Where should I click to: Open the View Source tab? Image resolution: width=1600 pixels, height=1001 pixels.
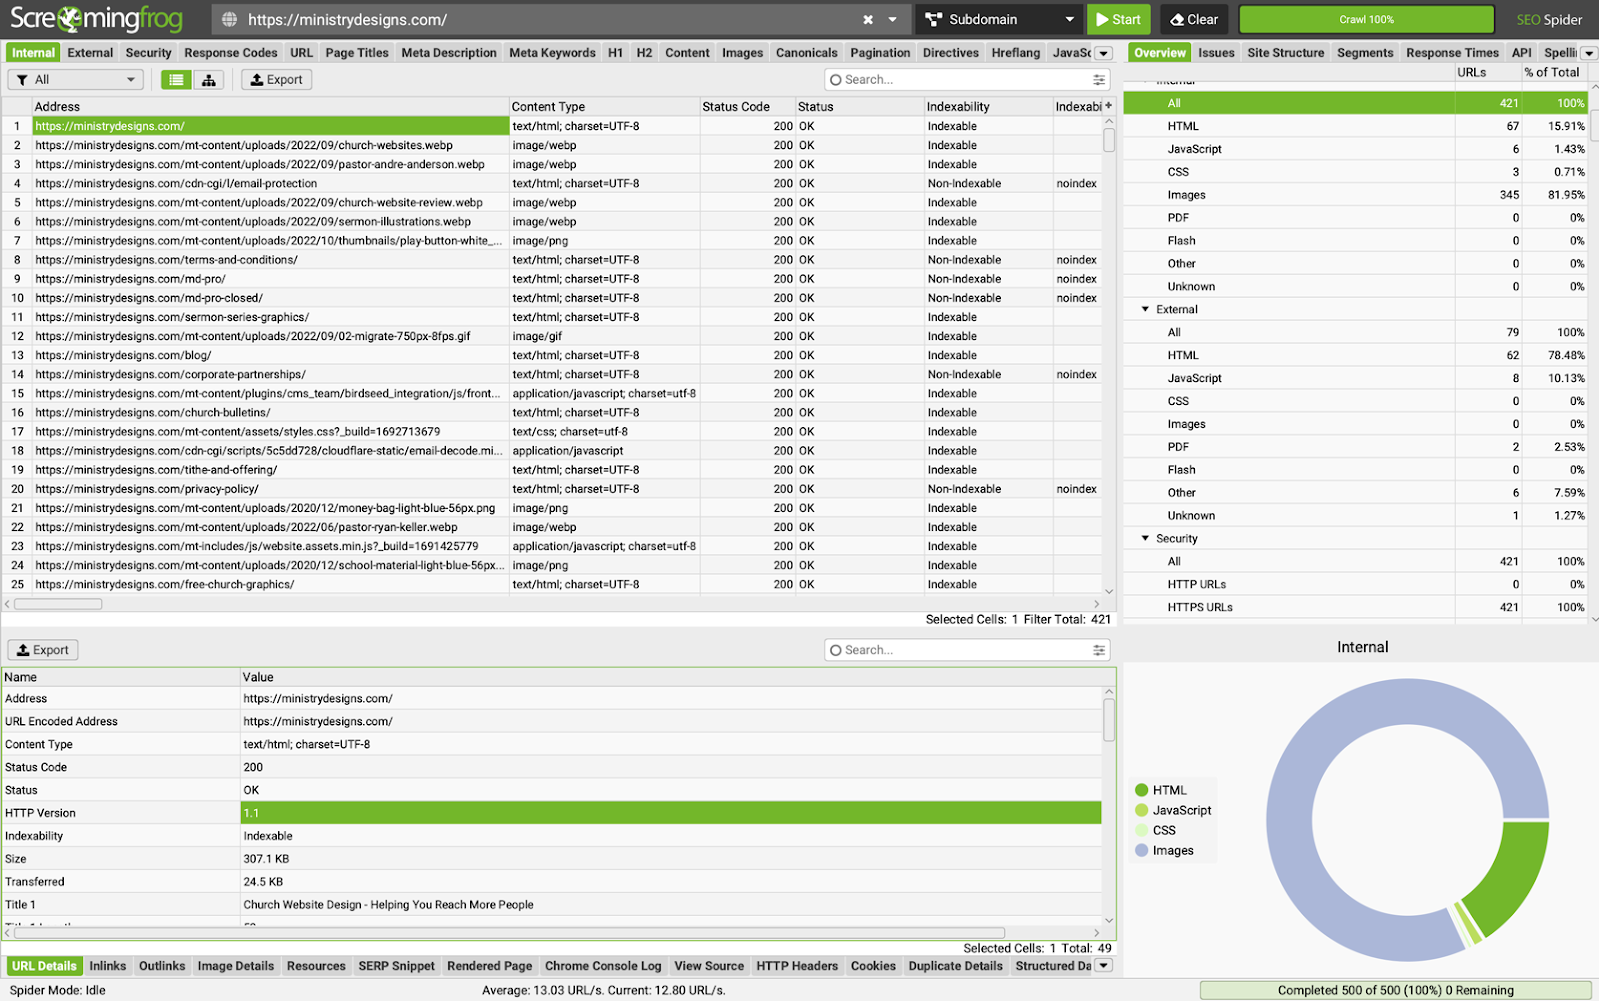coord(709,966)
